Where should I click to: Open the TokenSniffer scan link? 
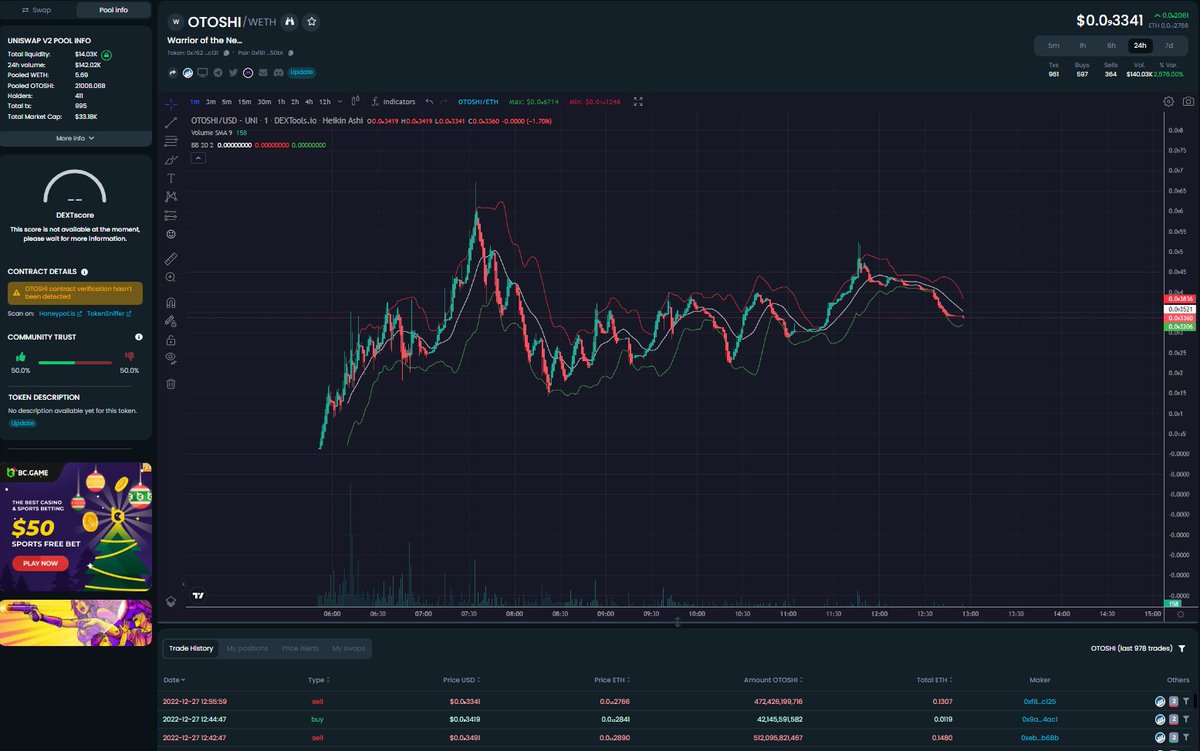point(110,313)
